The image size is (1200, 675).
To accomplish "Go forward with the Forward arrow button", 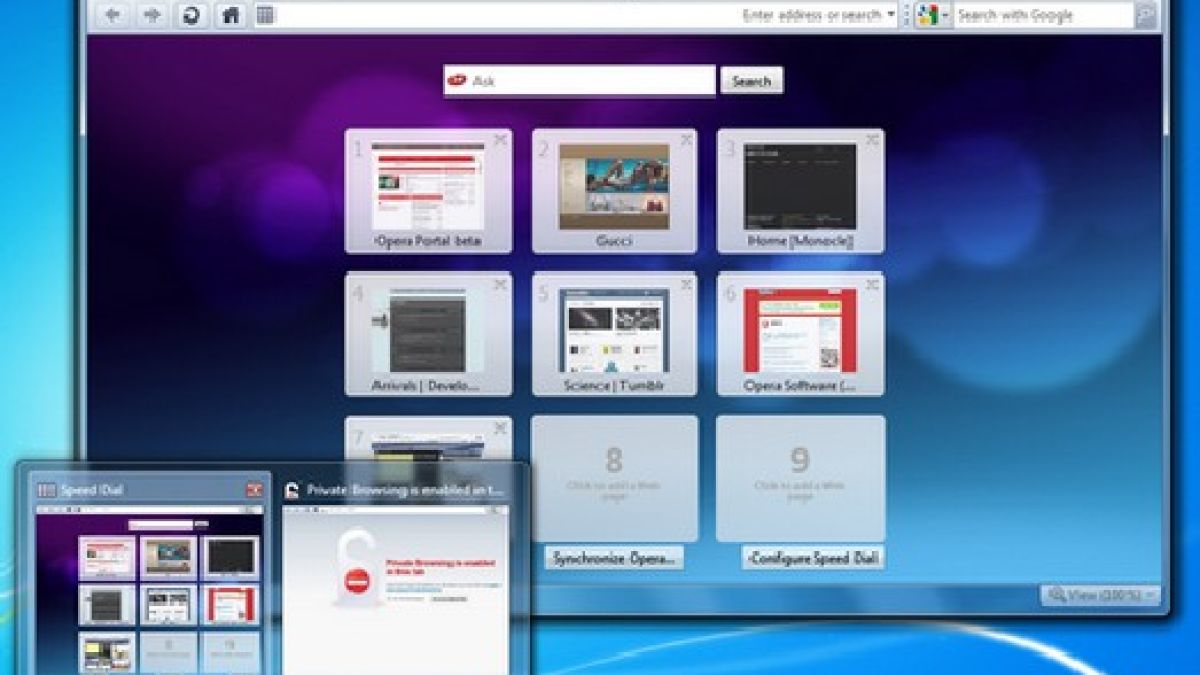I will pos(153,15).
